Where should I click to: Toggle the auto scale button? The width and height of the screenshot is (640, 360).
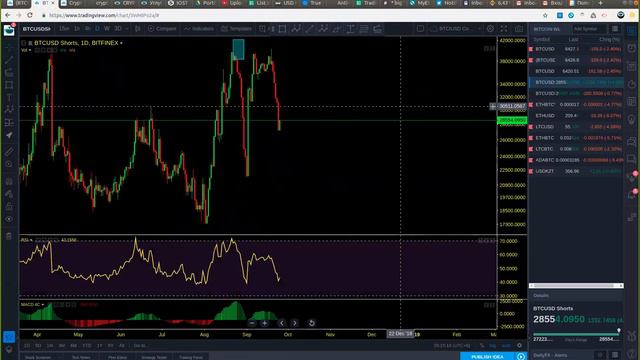point(506,346)
